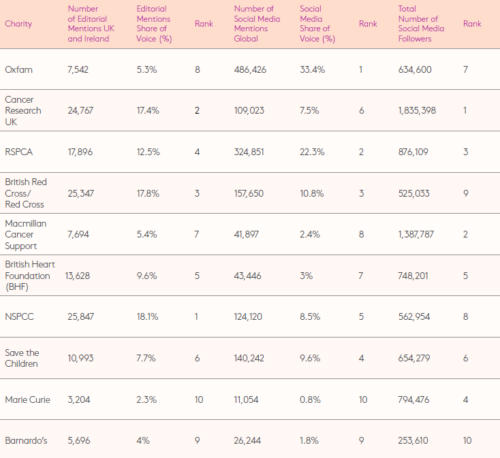
Task: Select British Red Cross/Red Cross name
Action: pyautogui.click(x=26, y=193)
